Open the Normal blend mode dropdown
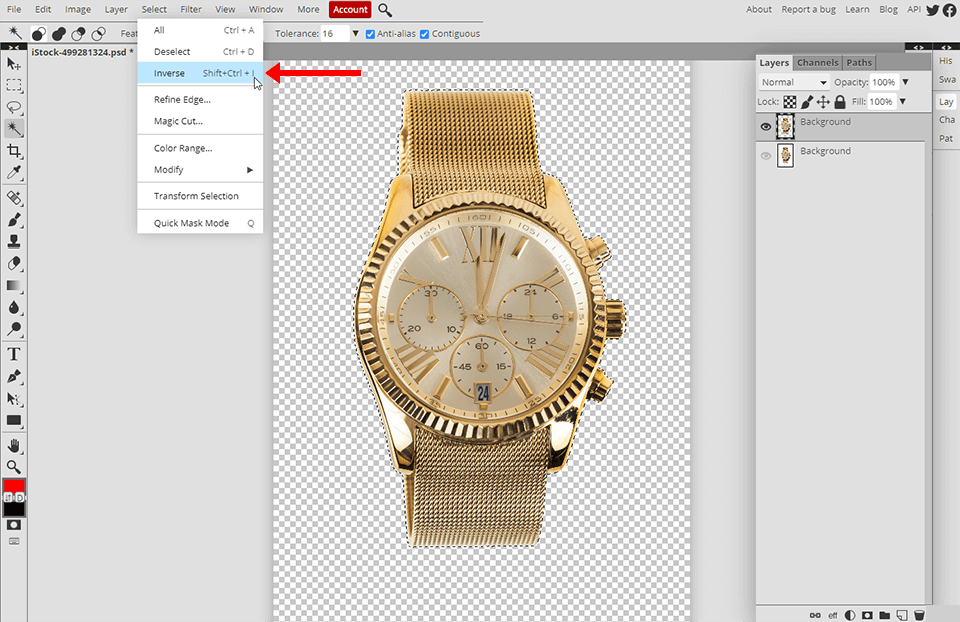960x622 pixels. point(794,82)
